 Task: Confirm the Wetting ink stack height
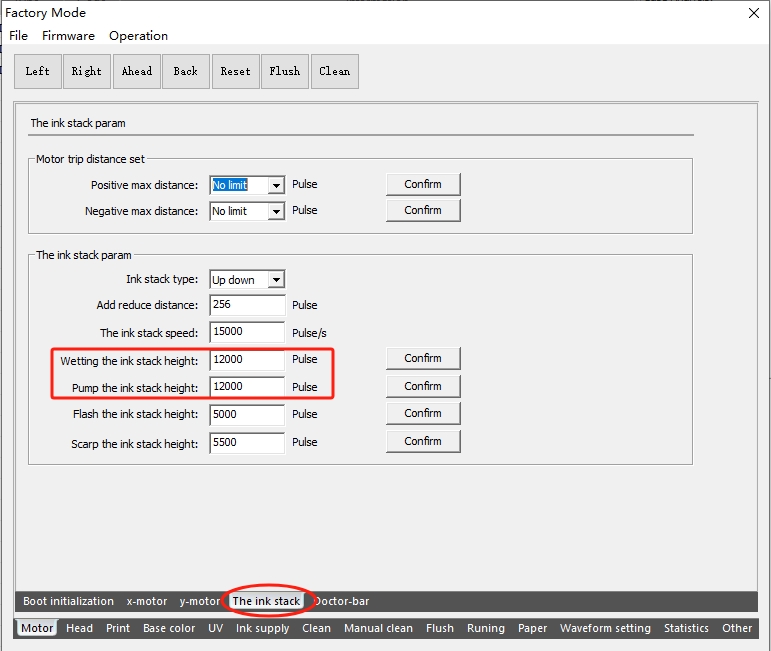coord(423,358)
